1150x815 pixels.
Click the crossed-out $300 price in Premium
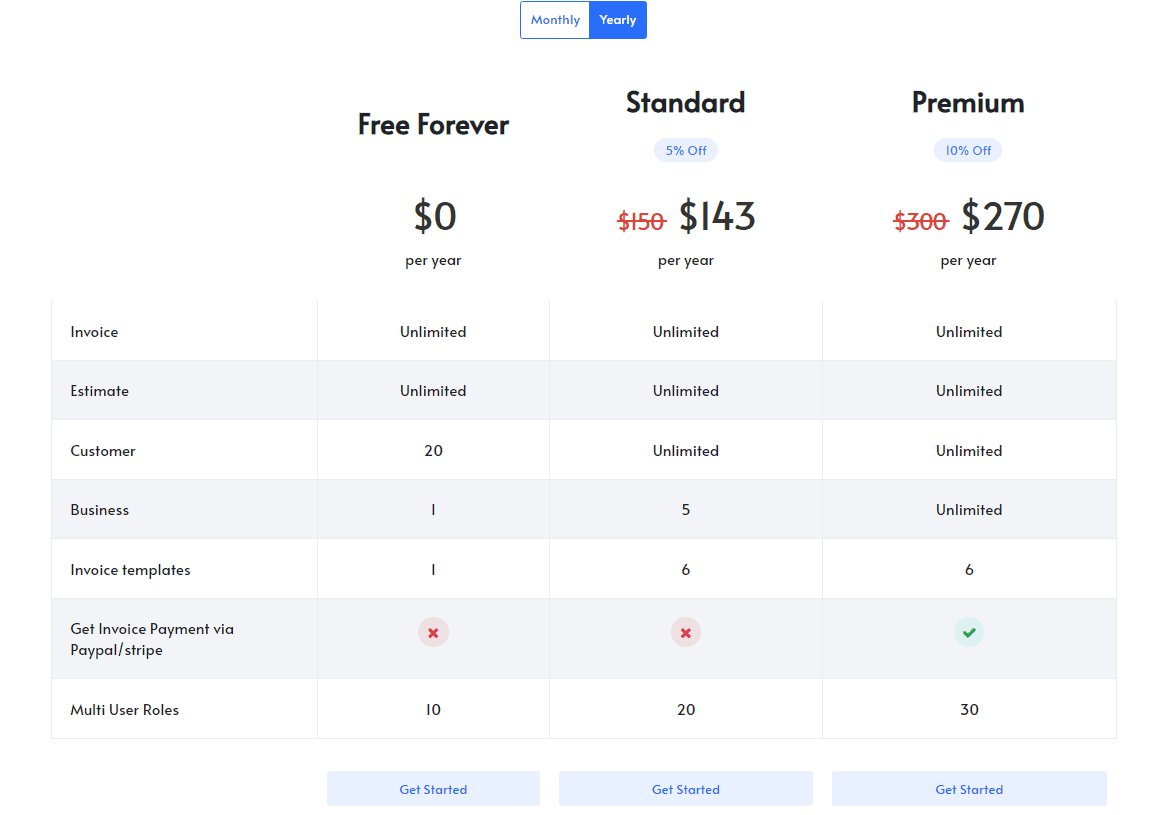pyautogui.click(x=920, y=221)
